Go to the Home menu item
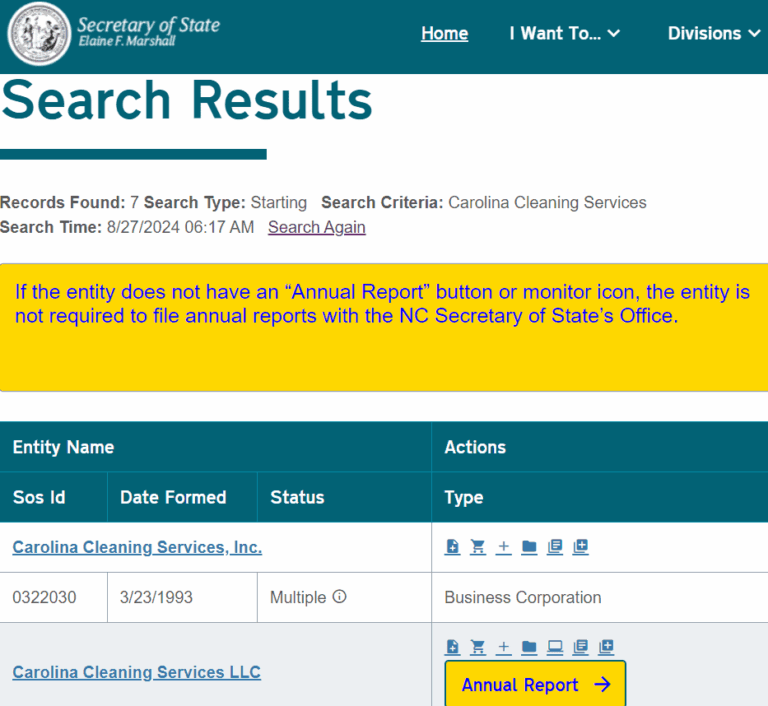Screen dimensions: 768x706 click(444, 34)
